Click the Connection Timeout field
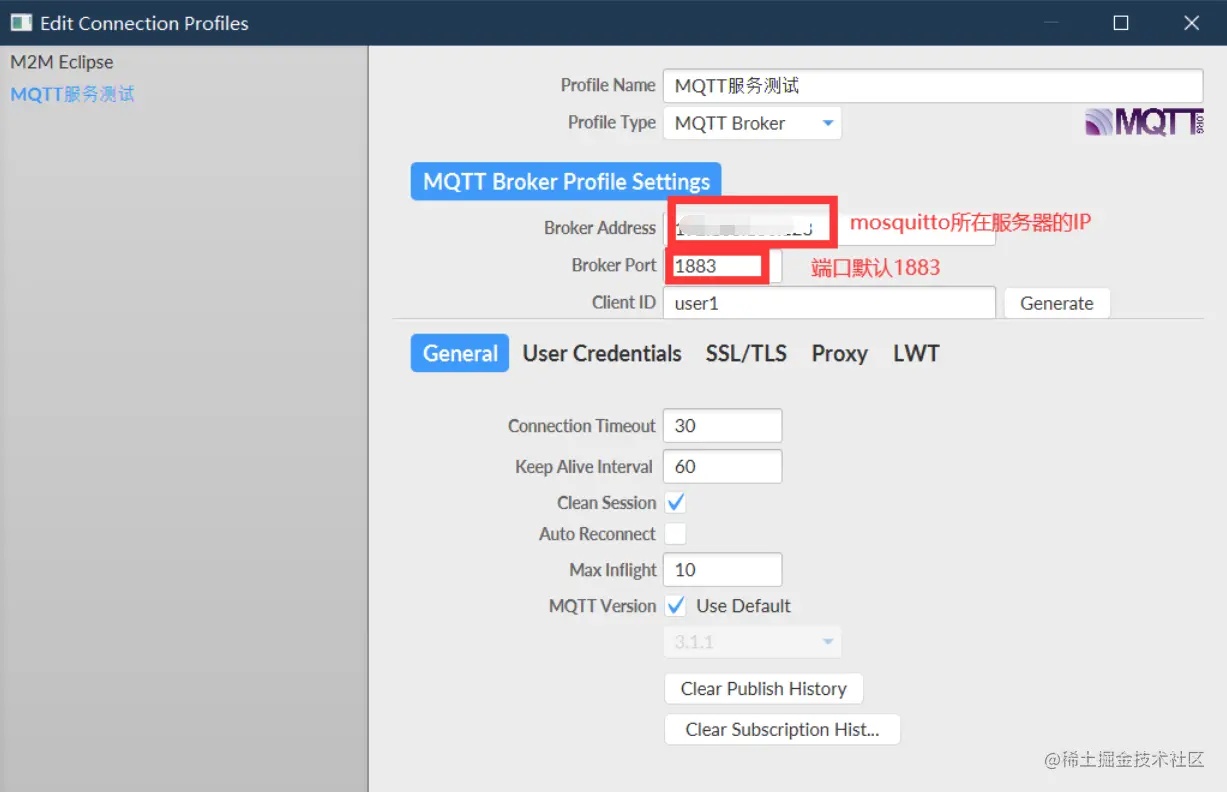The width and height of the screenshot is (1227, 792). pyautogui.click(x=722, y=426)
